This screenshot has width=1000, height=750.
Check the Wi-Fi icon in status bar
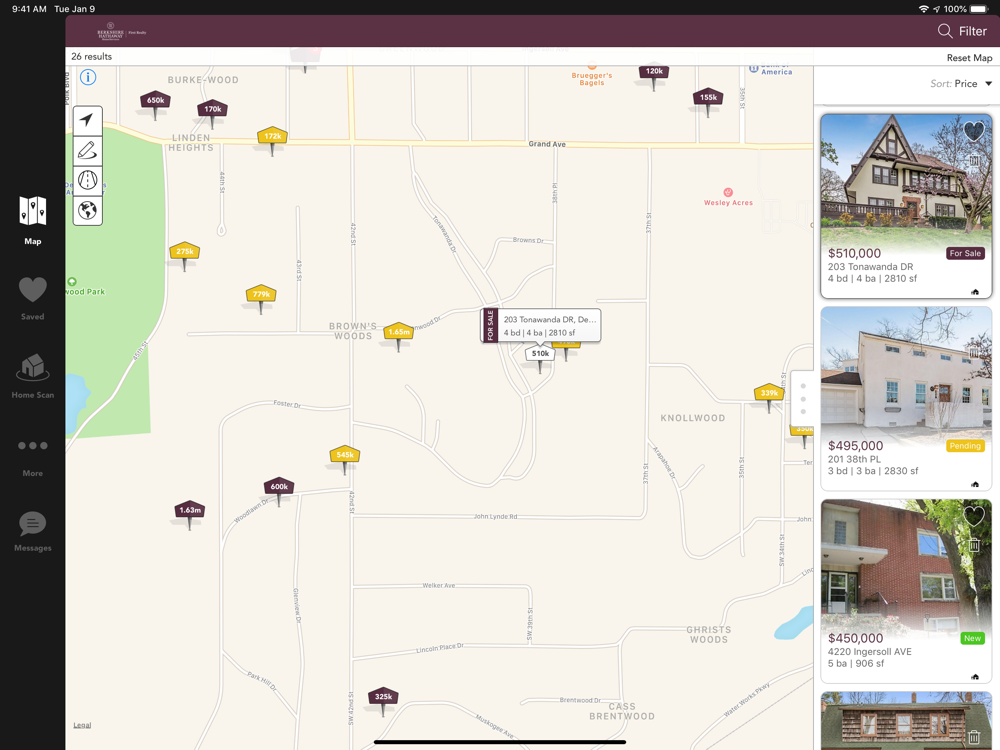pos(923,9)
